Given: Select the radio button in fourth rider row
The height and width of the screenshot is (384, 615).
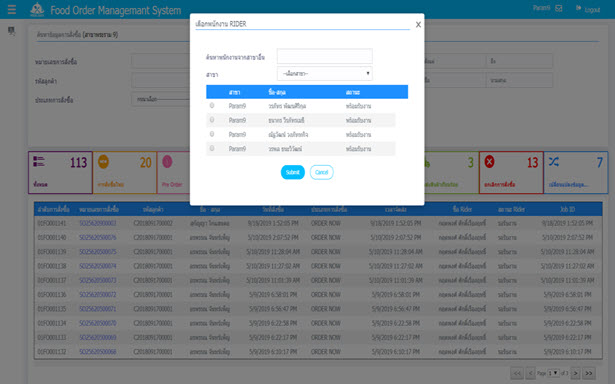Looking at the screenshot, I should (x=212, y=148).
